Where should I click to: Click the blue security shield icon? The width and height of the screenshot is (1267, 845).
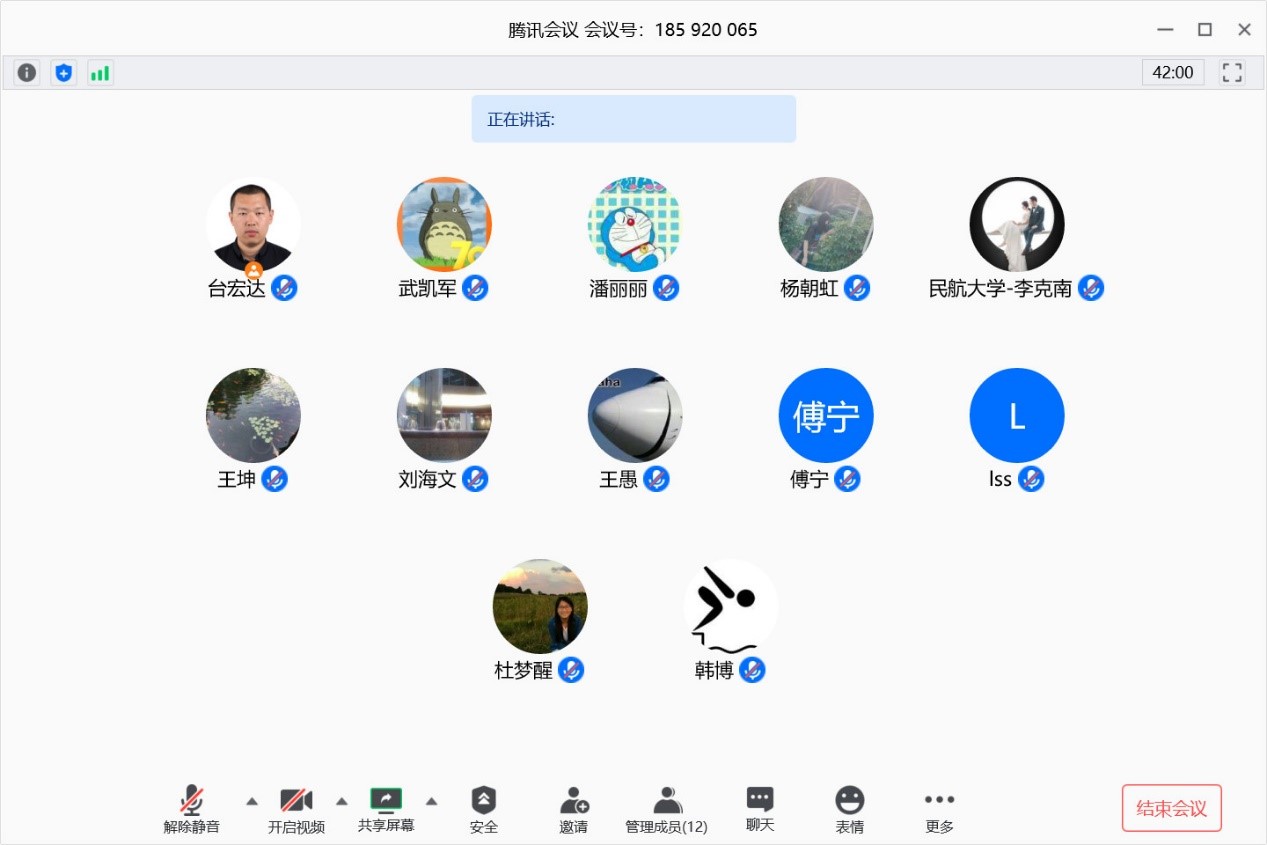tap(64, 72)
